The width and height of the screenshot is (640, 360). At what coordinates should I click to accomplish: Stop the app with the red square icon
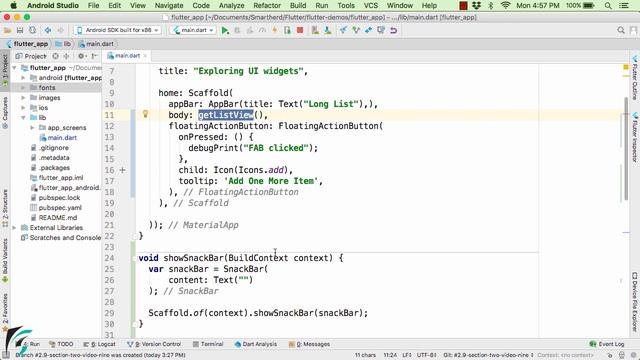pyautogui.click(x=300, y=30)
